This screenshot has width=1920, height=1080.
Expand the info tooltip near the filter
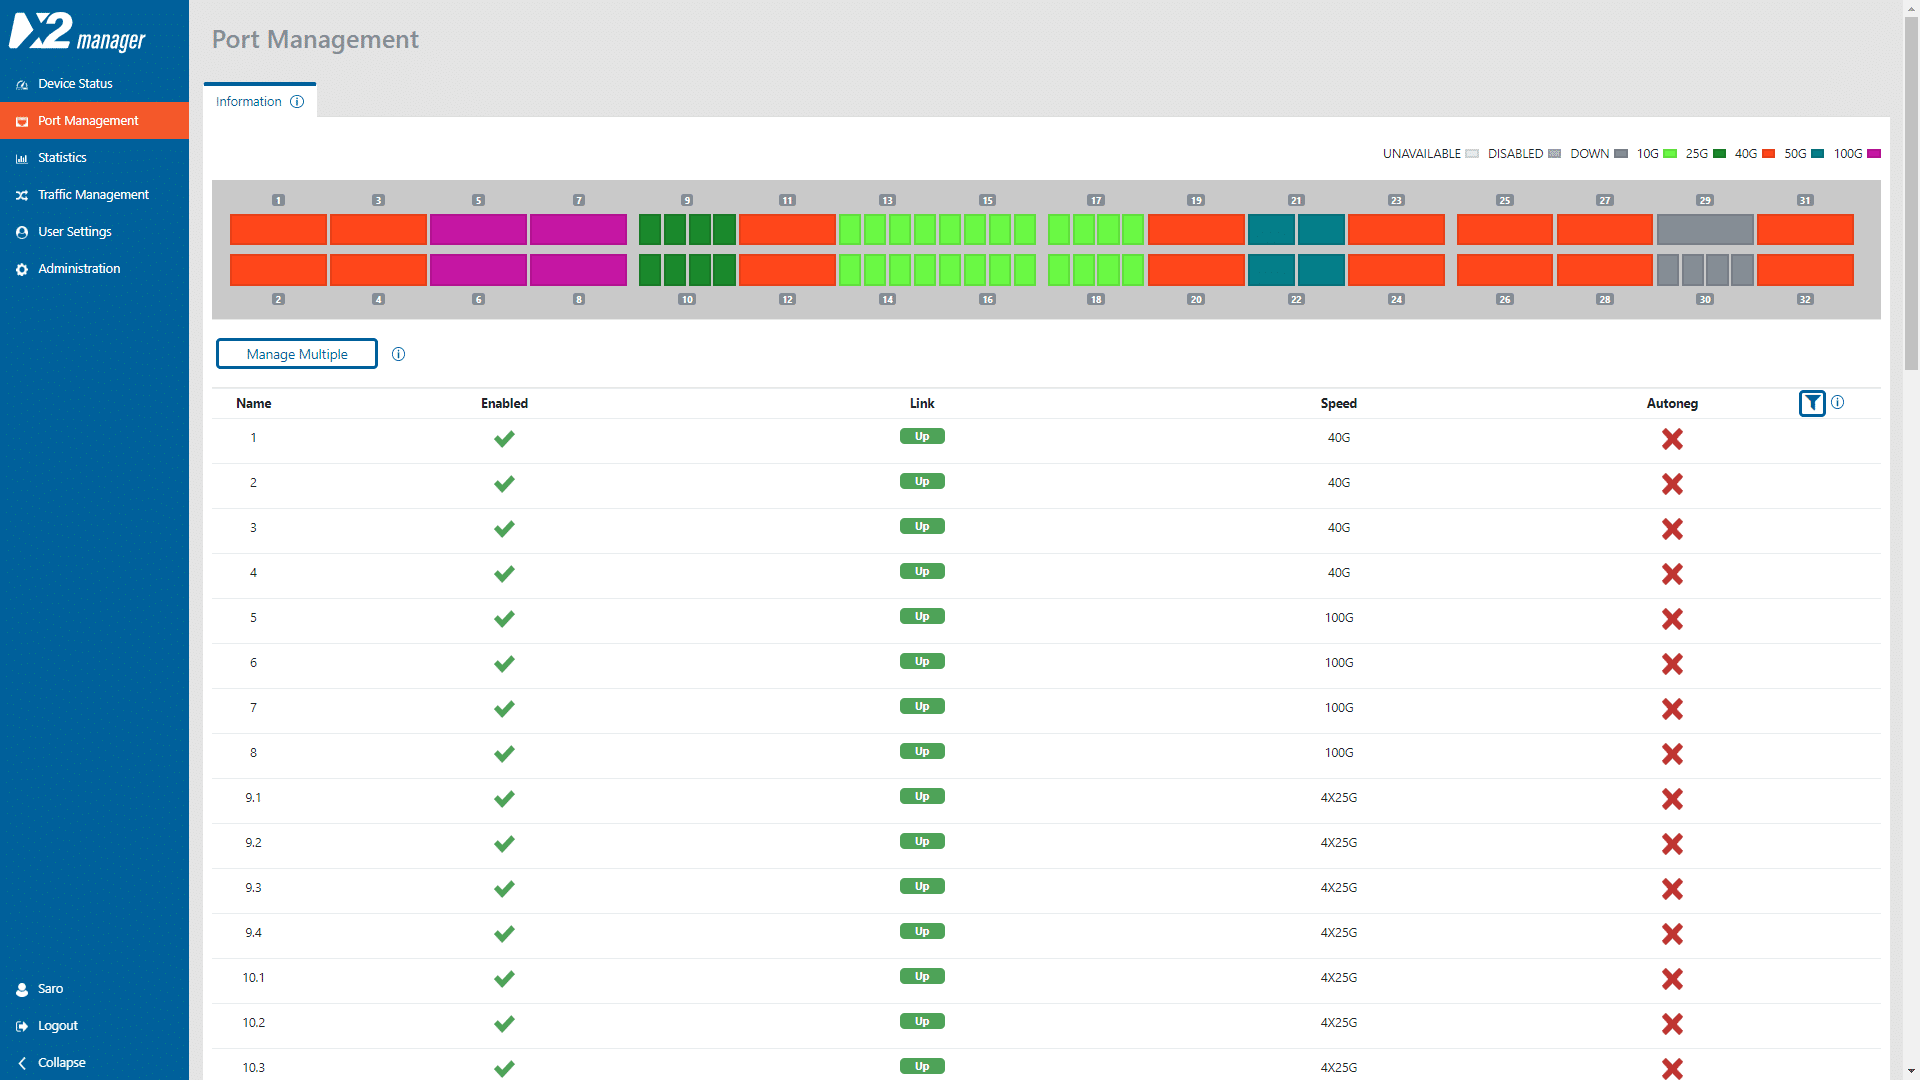pyautogui.click(x=1838, y=403)
